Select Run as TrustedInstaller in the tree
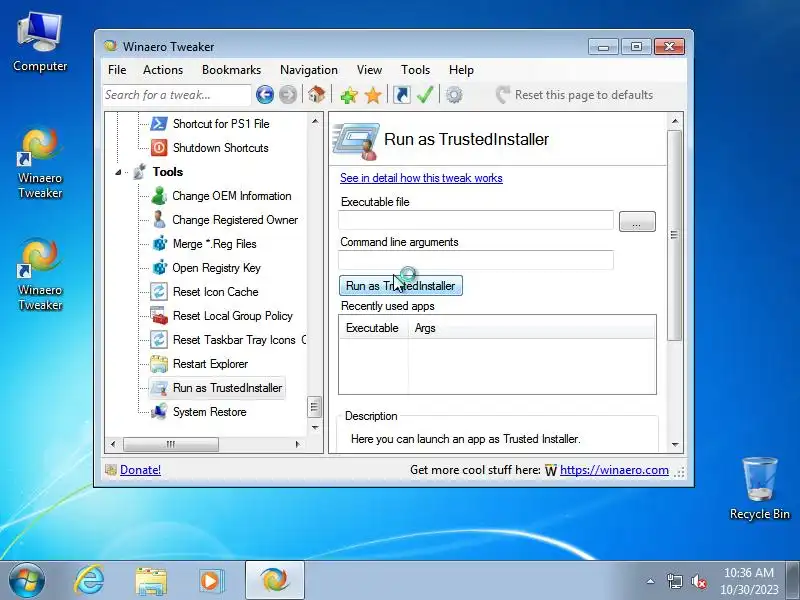The image size is (800, 600). click(227, 388)
